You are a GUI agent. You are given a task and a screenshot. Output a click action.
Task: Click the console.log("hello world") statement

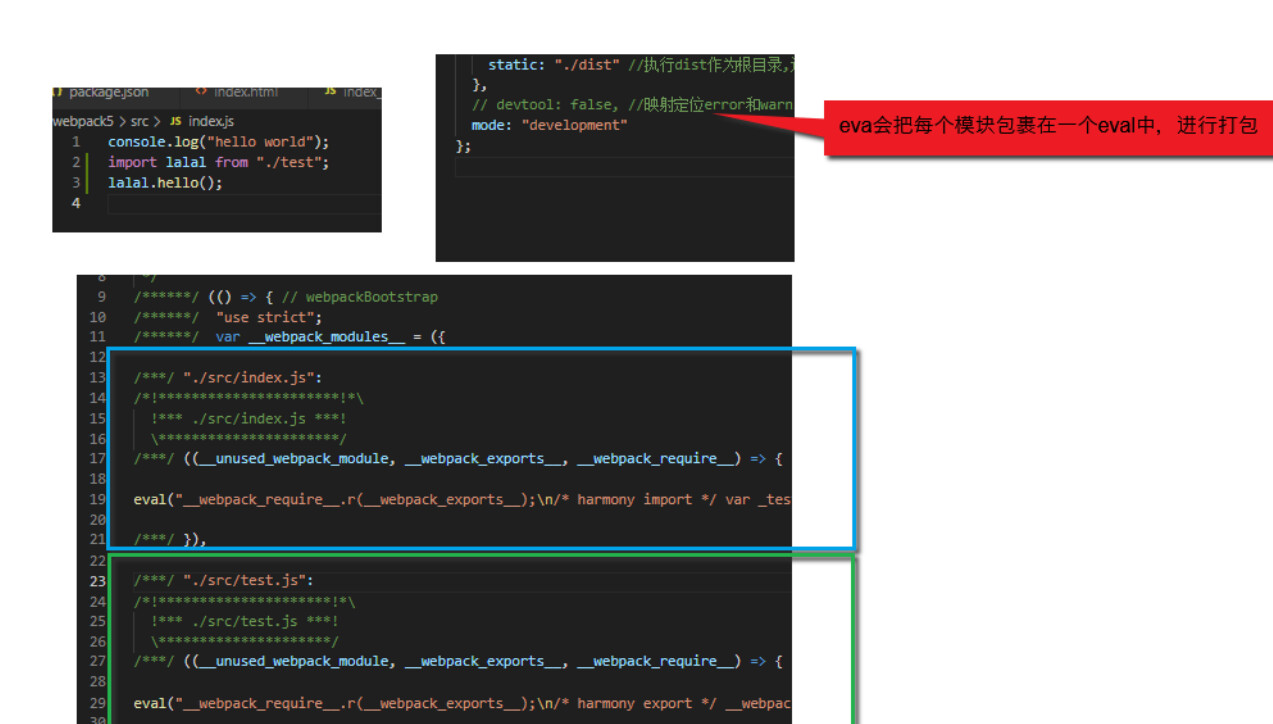tap(218, 142)
